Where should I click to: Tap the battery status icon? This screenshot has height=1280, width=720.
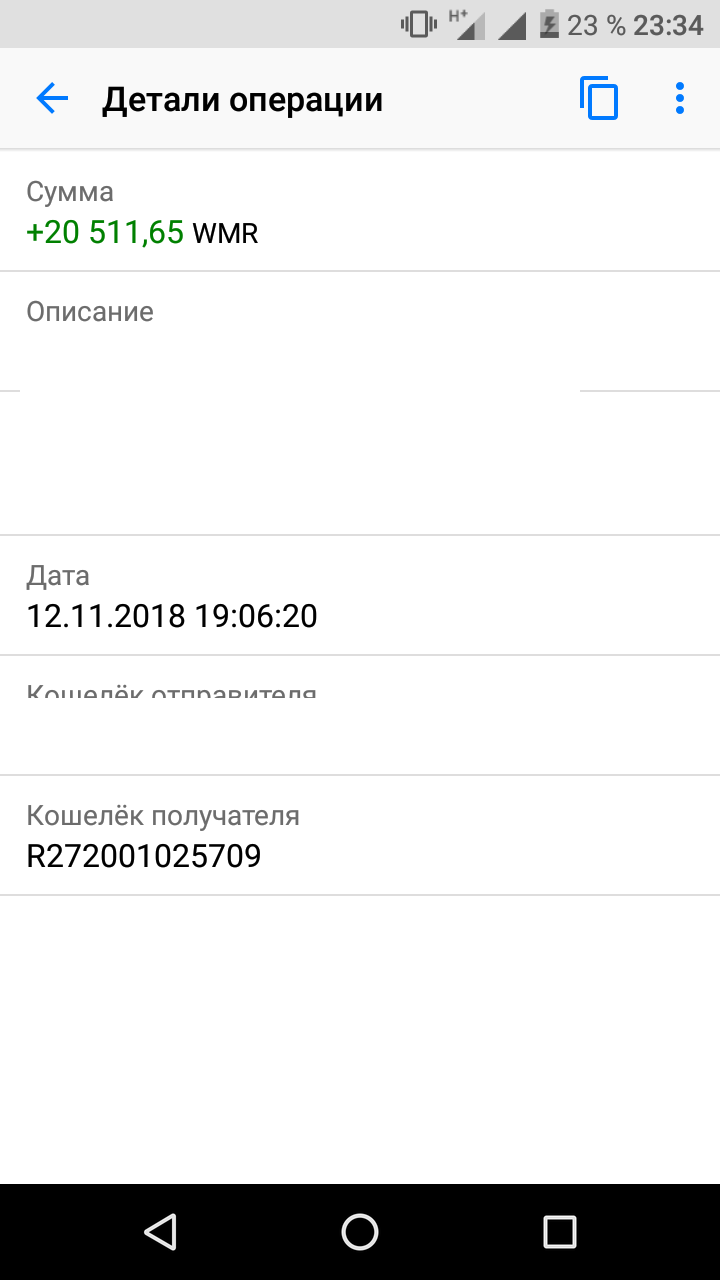click(x=549, y=24)
